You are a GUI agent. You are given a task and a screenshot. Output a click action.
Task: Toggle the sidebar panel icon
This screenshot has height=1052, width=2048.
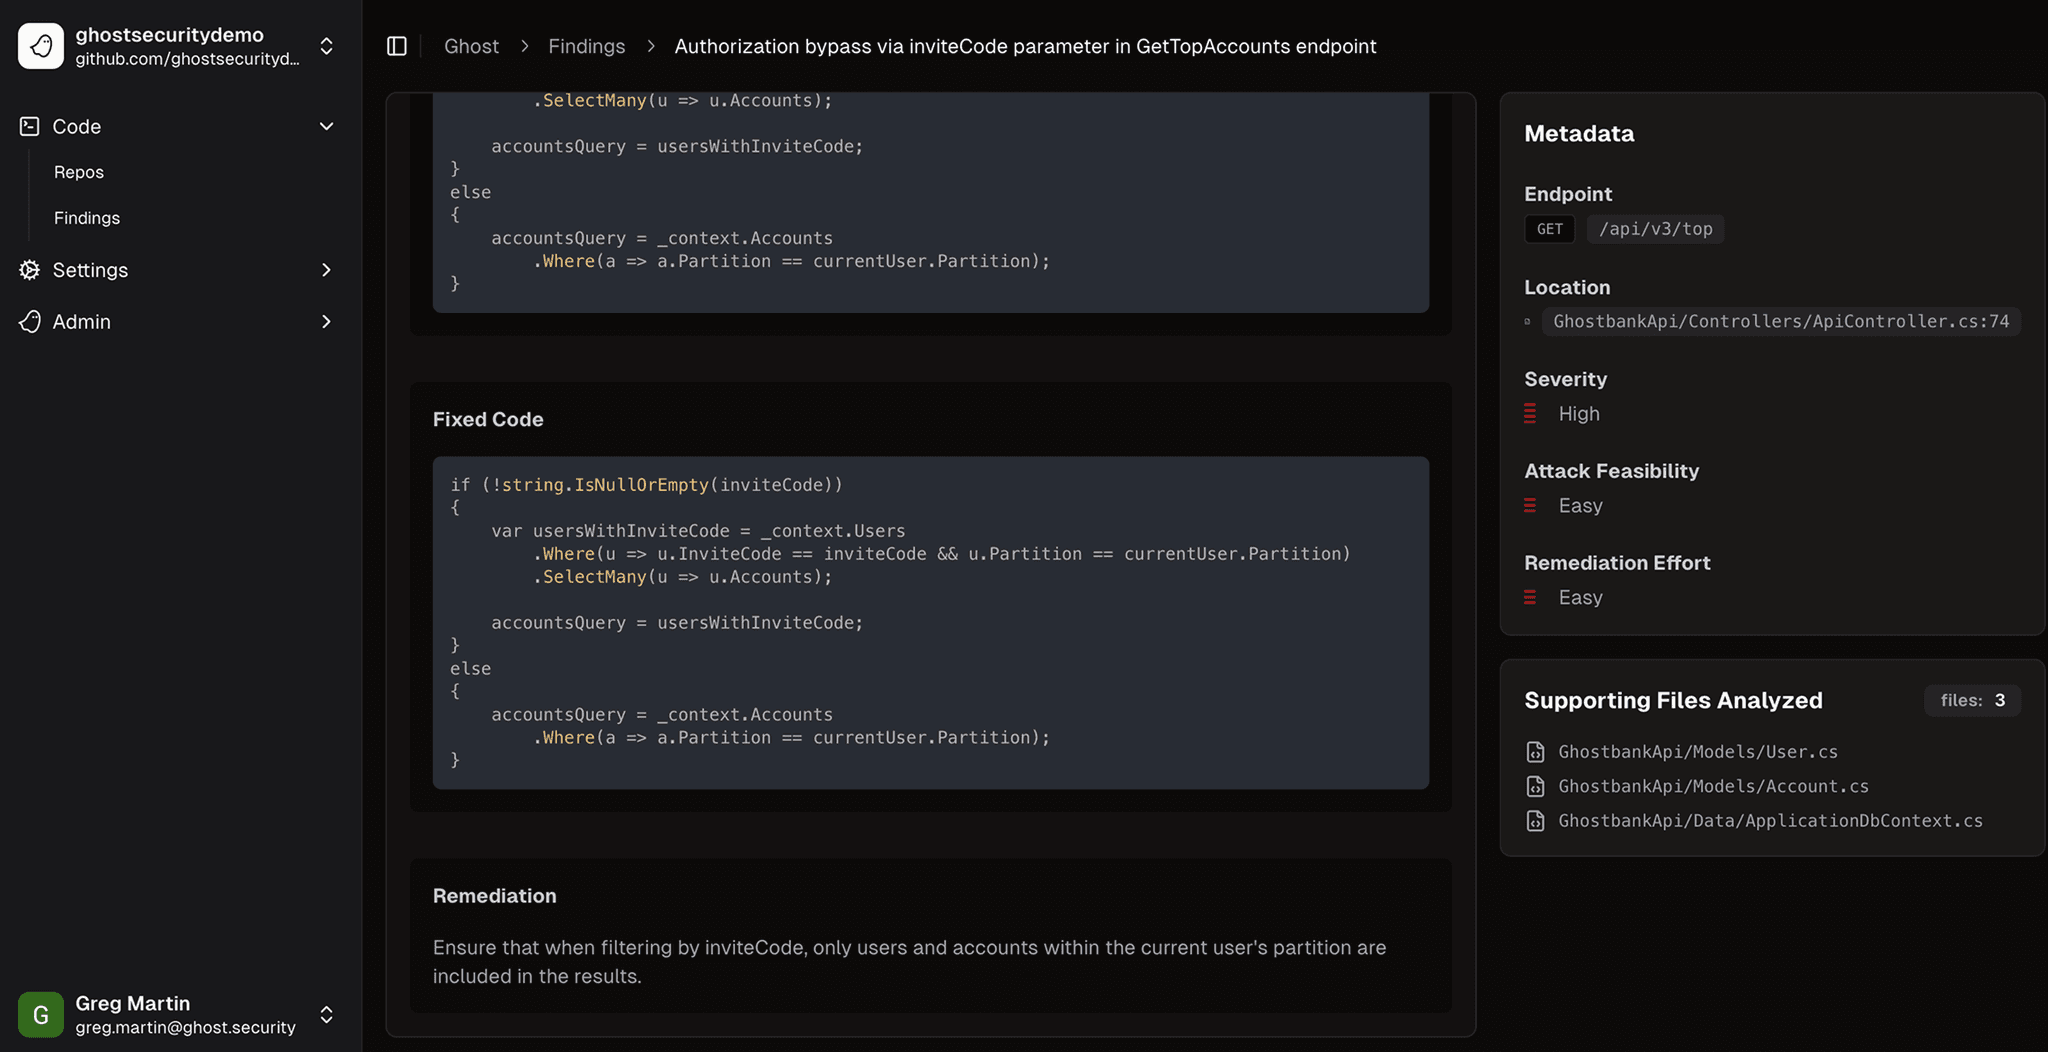click(397, 46)
